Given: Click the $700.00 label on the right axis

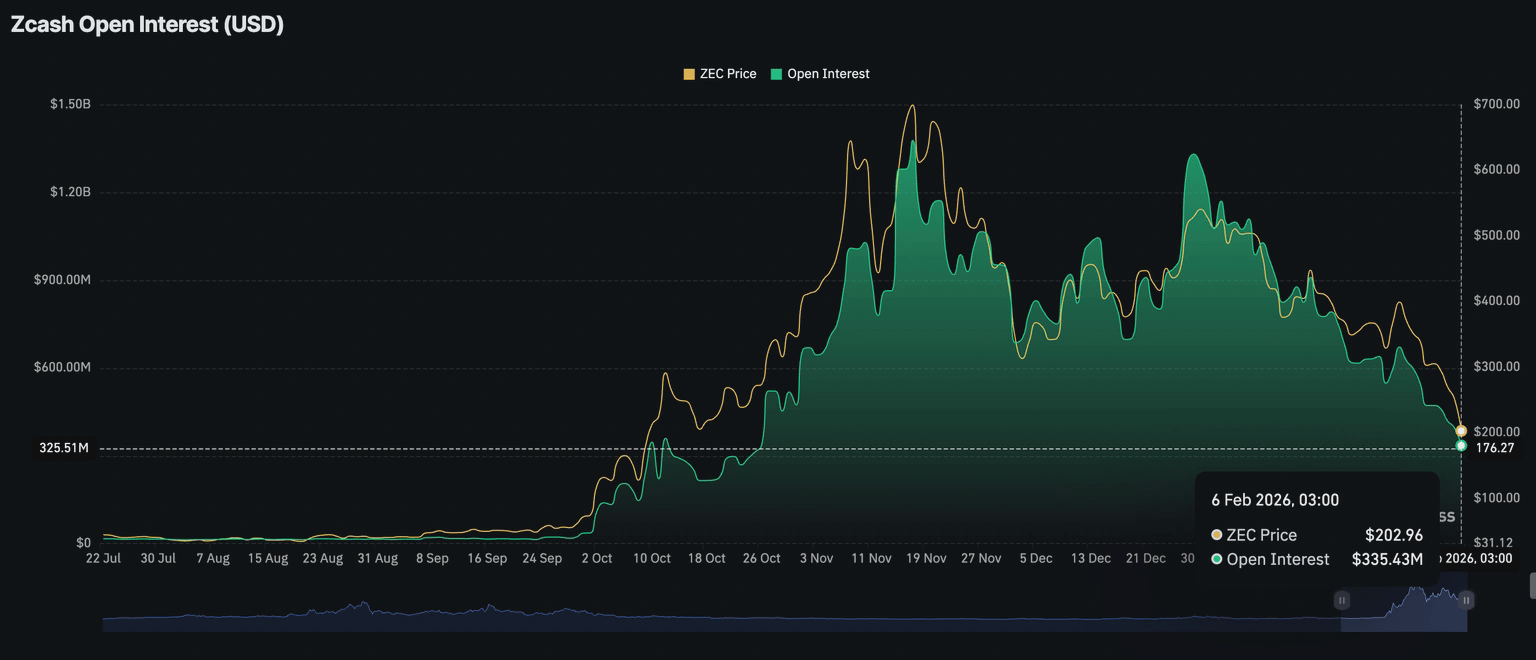Looking at the screenshot, I should pos(1496,104).
